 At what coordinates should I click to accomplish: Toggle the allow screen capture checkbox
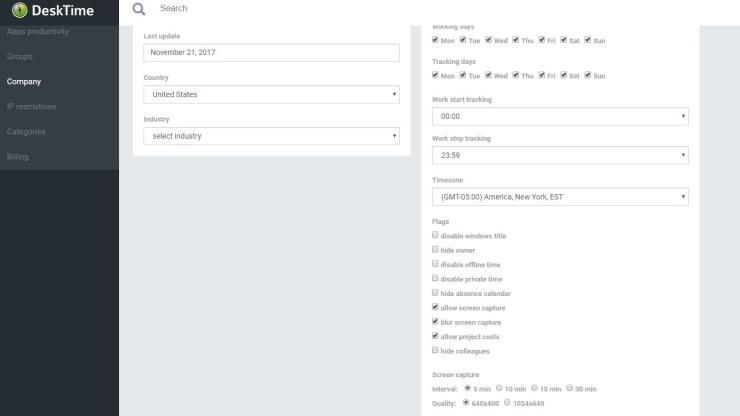(435, 307)
